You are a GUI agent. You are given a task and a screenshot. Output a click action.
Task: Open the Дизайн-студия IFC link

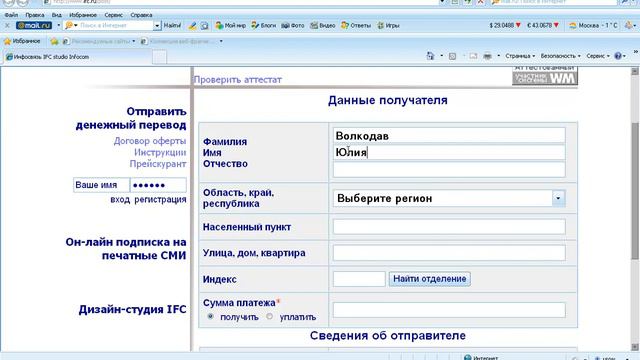point(133,309)
